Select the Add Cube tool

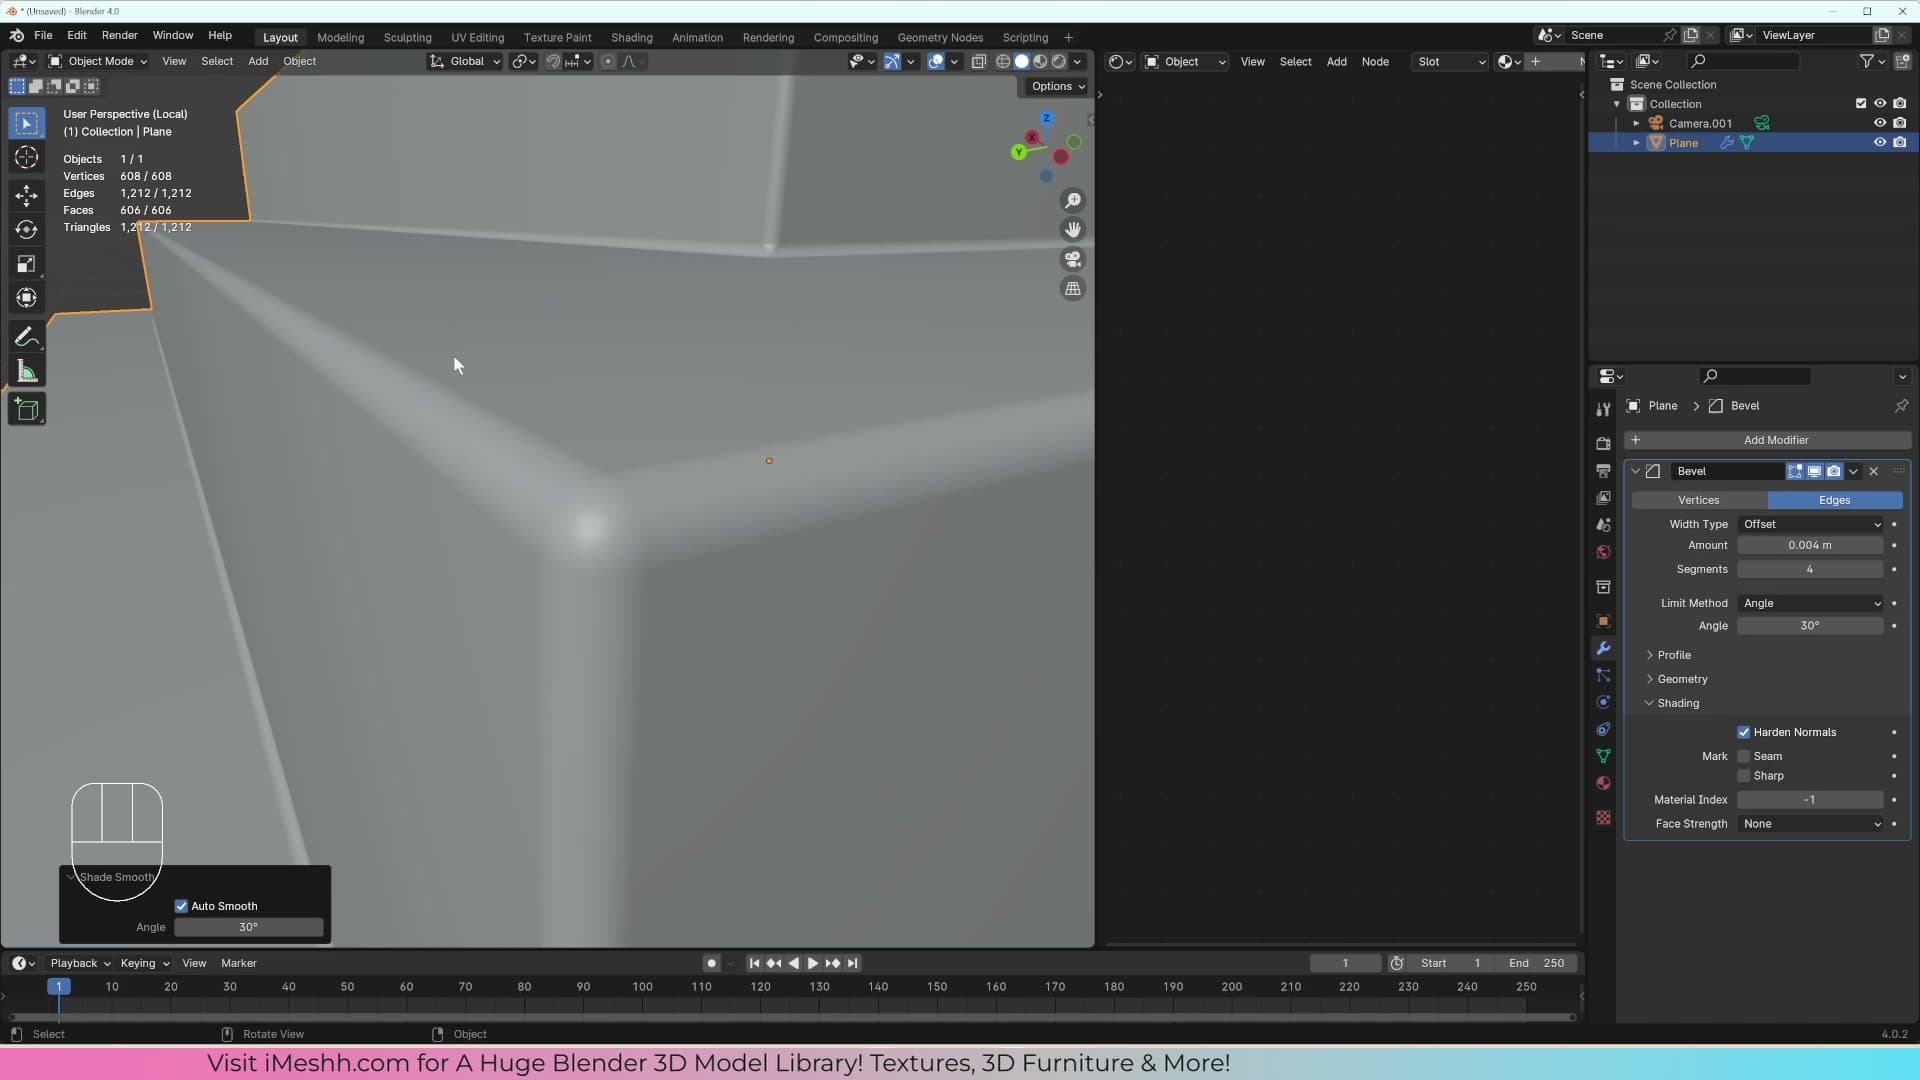click(27, 409)
